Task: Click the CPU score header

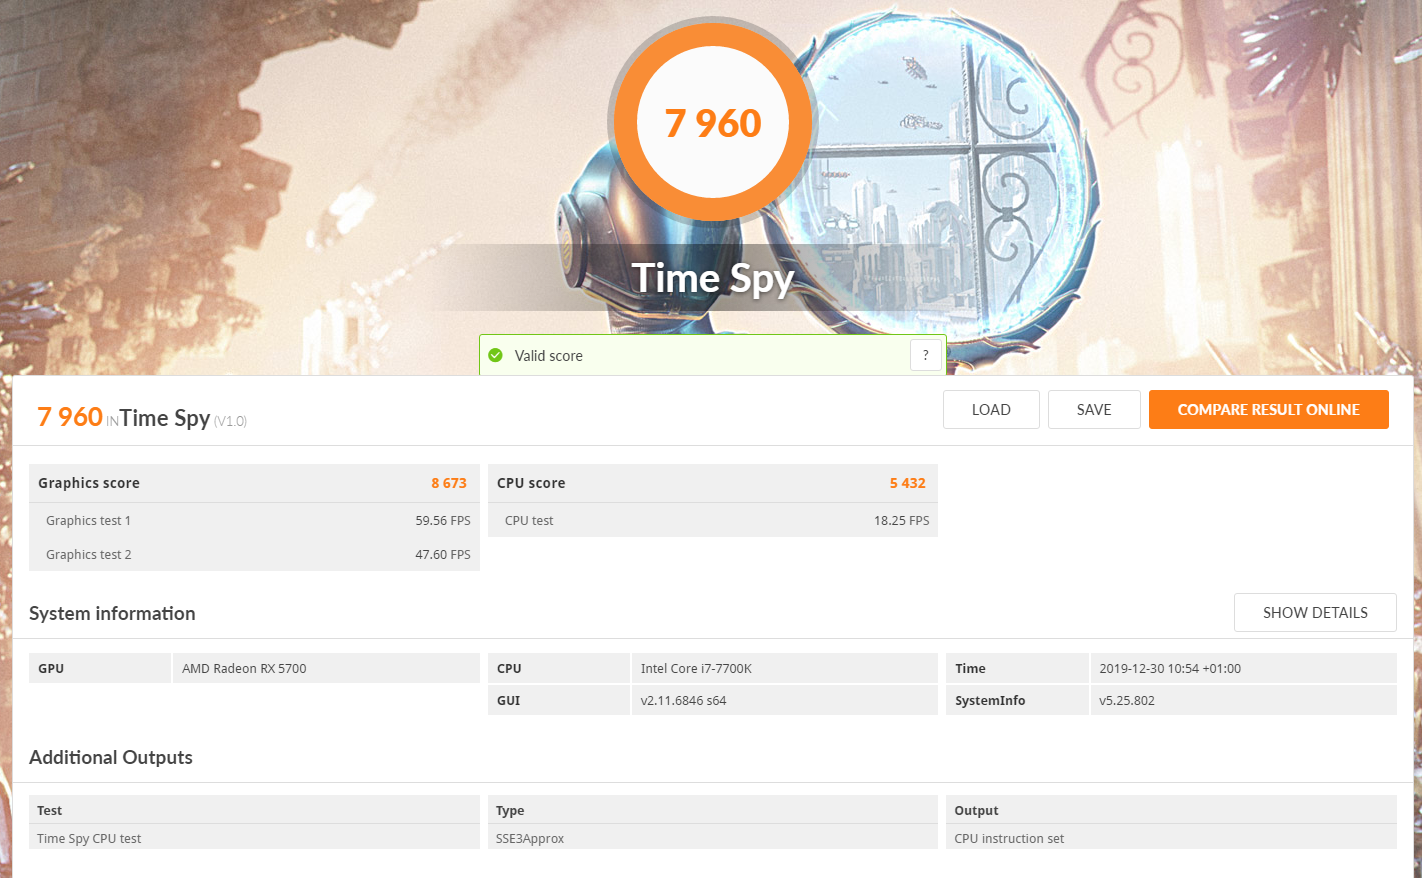Action: coord(712,483)
